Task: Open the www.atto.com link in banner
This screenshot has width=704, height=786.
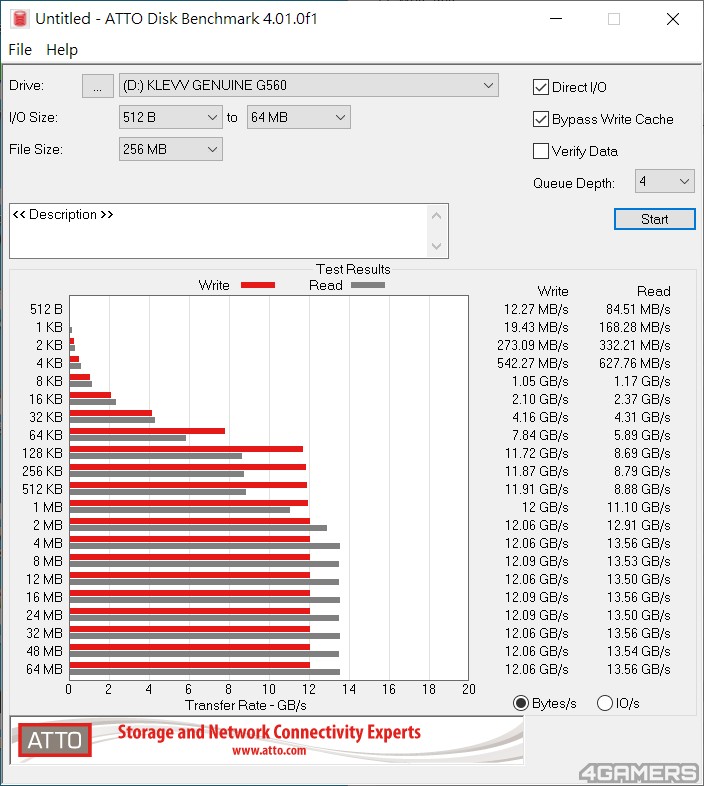Action: (x=269, y=750)
